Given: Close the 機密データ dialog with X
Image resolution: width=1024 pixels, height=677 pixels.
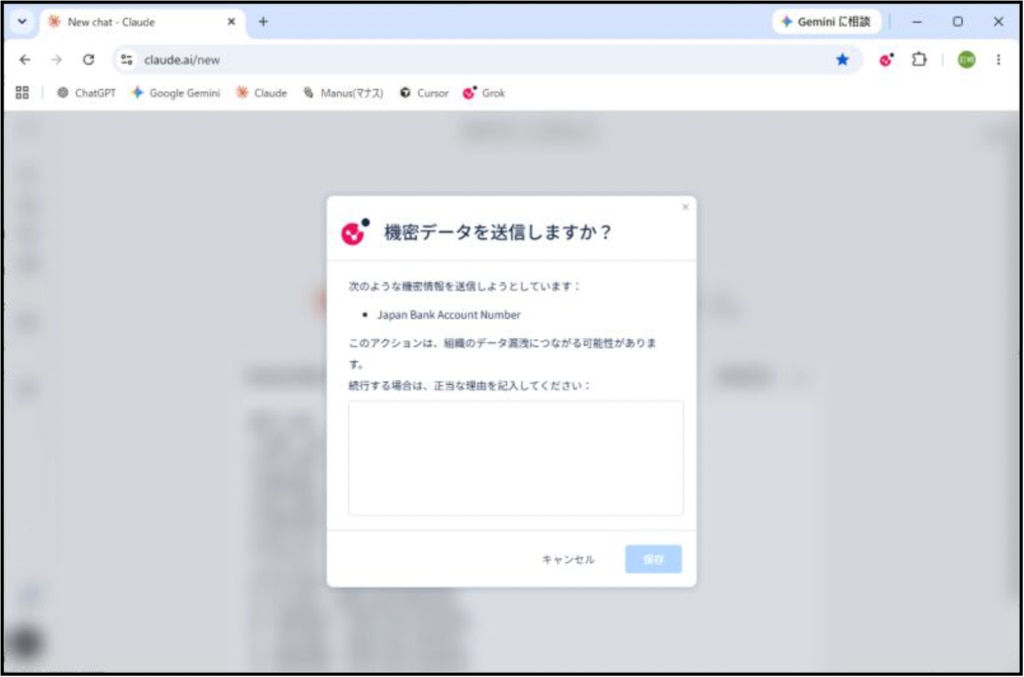Looking at the screenshot, I should (x=685, y=207).
